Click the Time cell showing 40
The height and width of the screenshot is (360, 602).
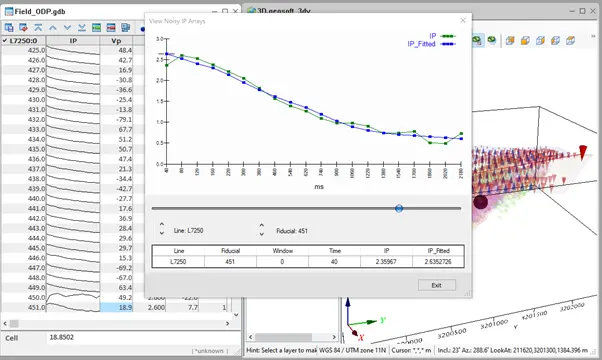tap(334, 262)
